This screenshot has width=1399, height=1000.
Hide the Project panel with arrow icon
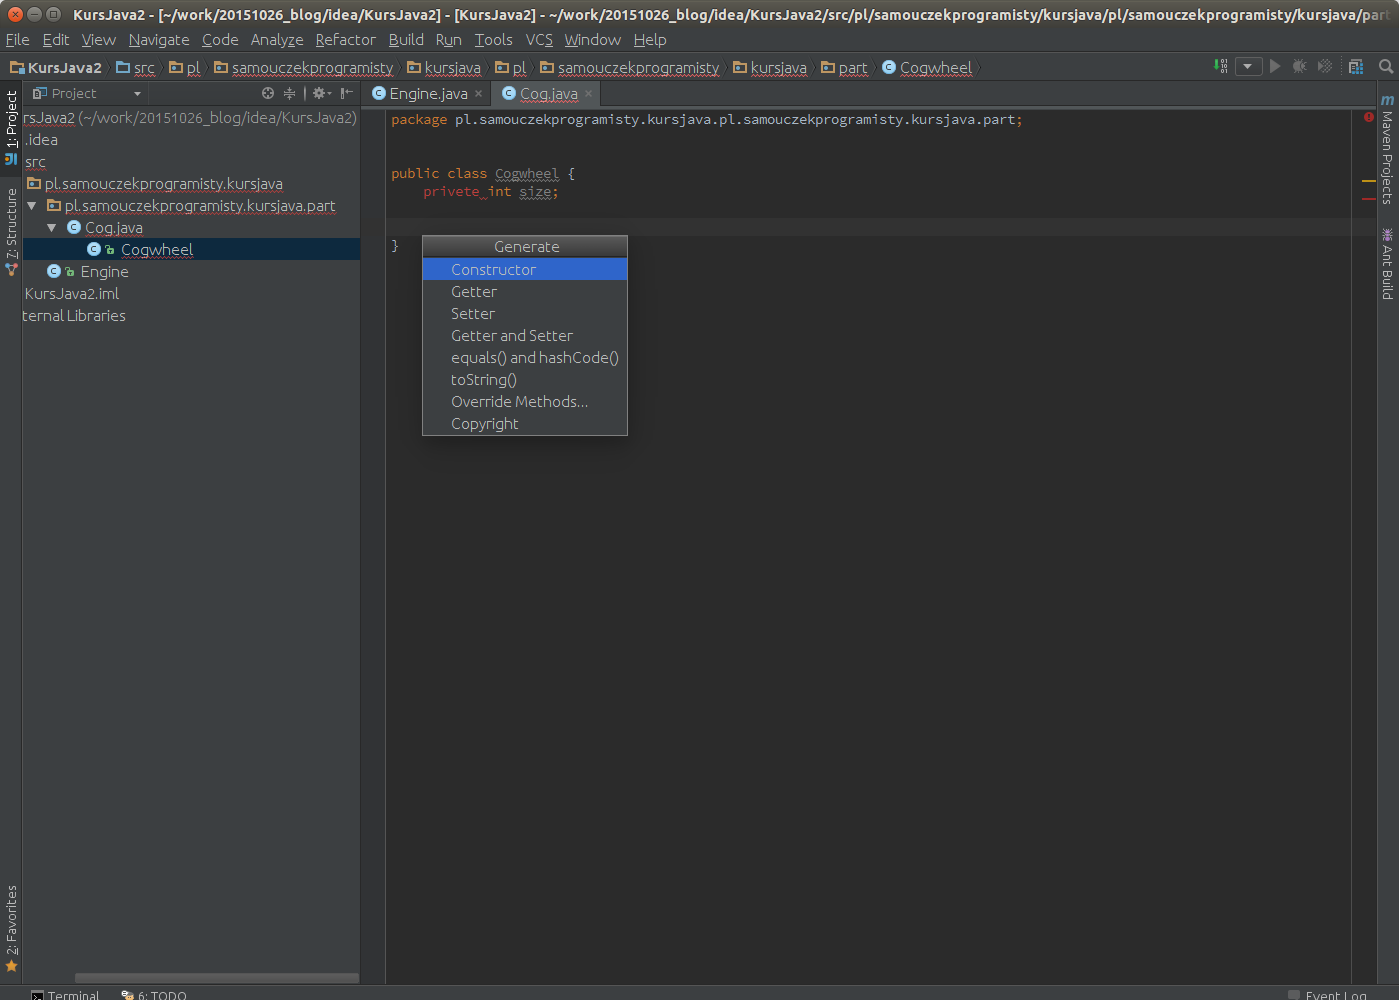(x=346, y=93)
